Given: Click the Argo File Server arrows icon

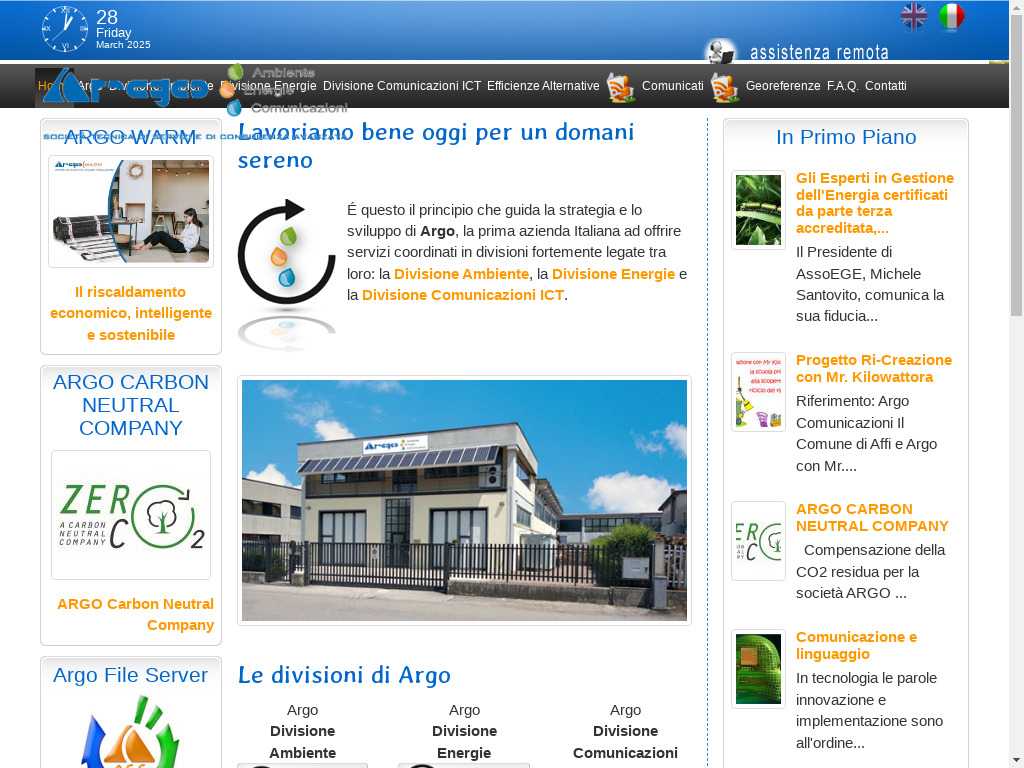Looking at the screenshot, I should pyautogui.click(x=131, y=731).
